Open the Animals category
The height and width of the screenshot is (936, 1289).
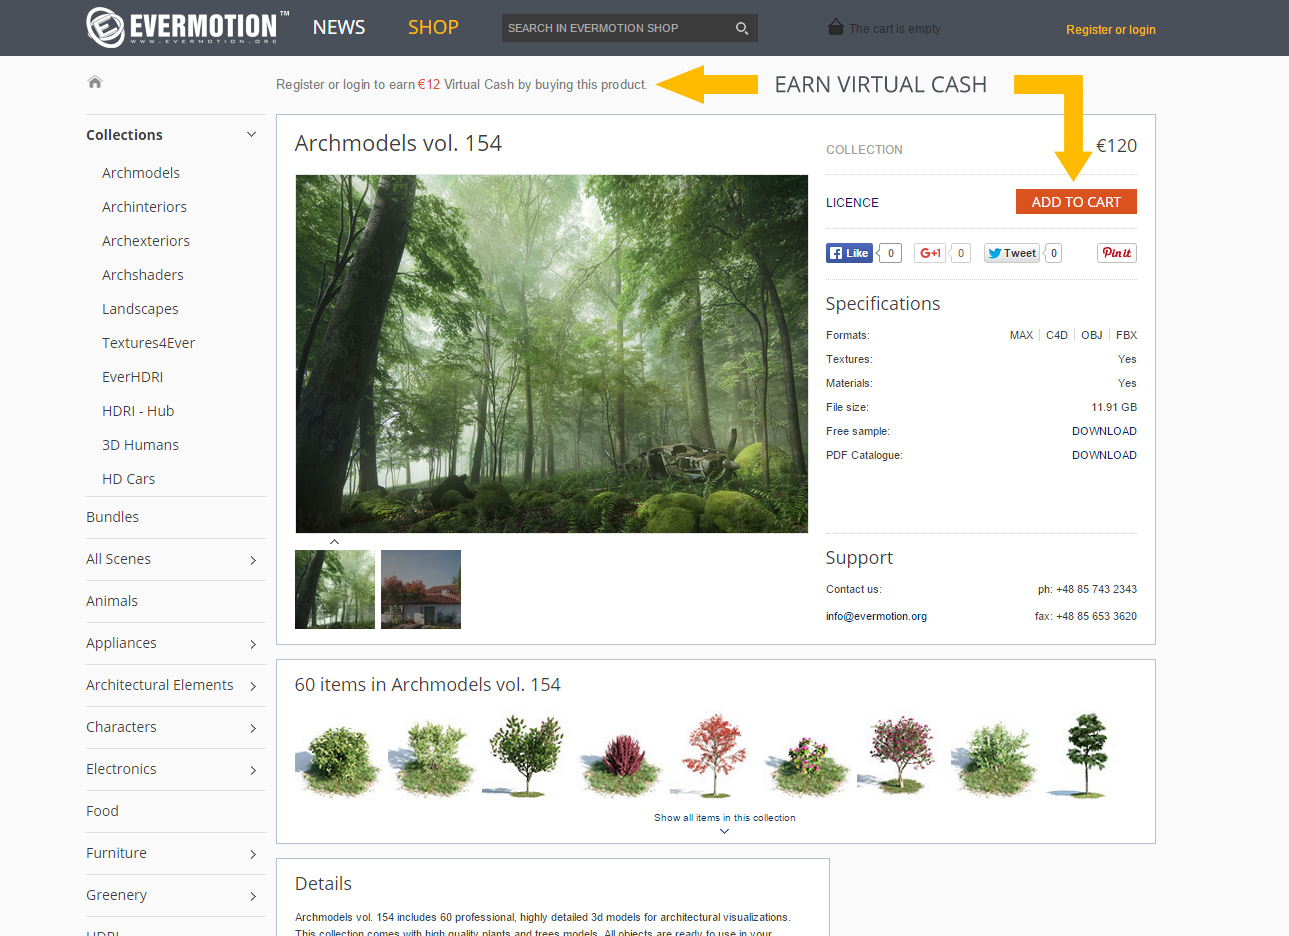point(112,601)
